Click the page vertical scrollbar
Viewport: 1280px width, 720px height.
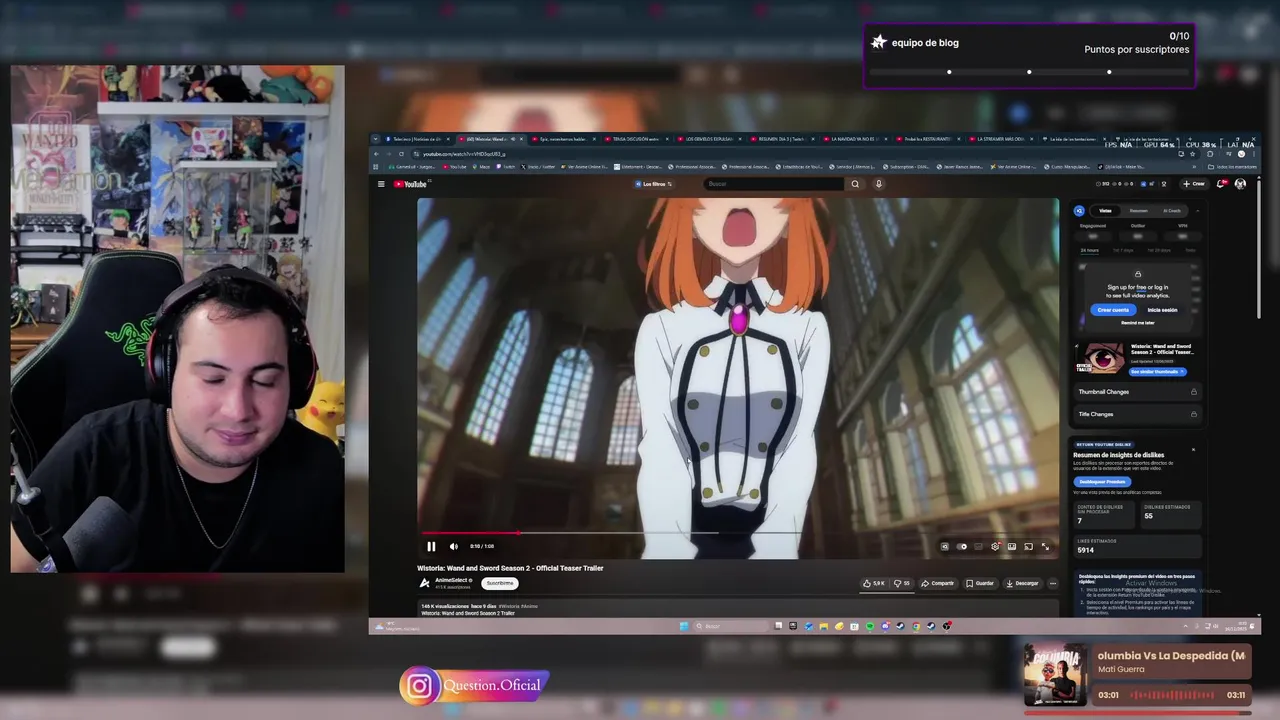click(1258, 250)
